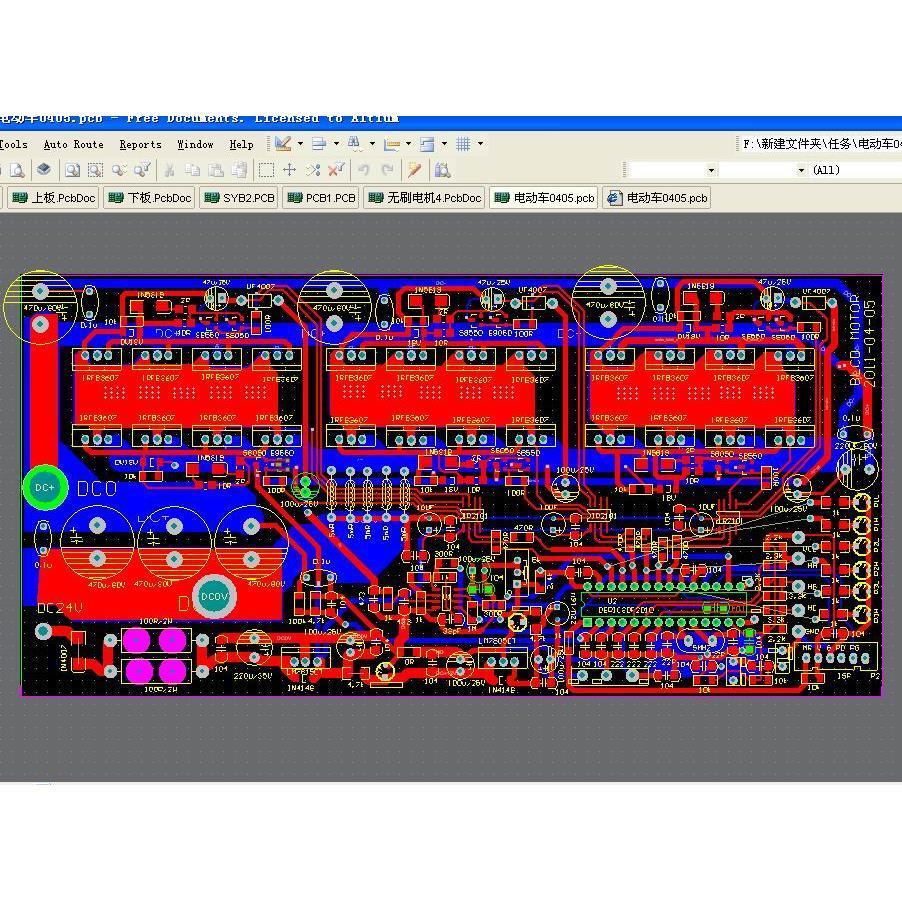
Task: Click the layered-stack document icon
Action: pos(44,170)
